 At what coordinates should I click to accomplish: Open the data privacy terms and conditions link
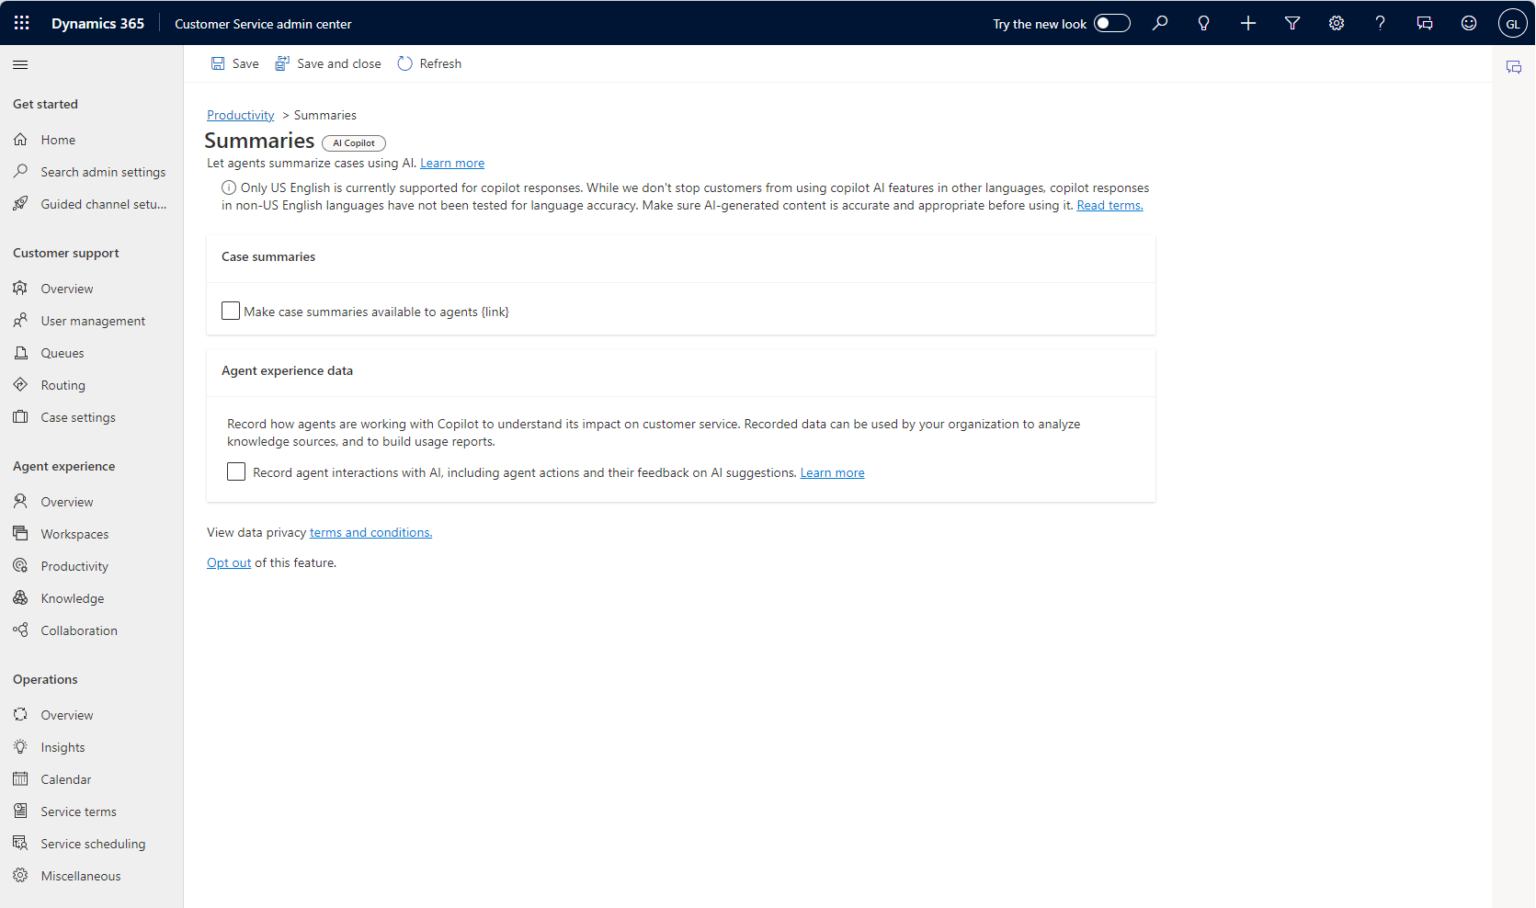click(x=370, y=532)
